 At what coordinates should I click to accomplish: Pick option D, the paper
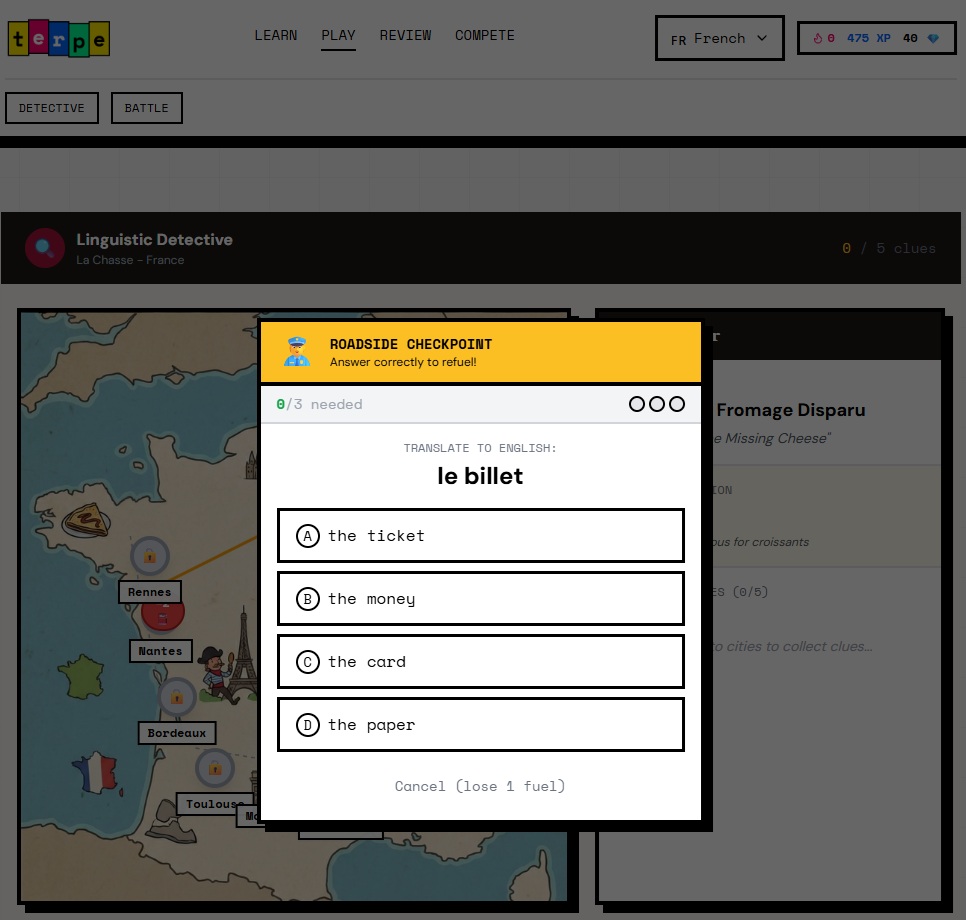pos(480,725)
